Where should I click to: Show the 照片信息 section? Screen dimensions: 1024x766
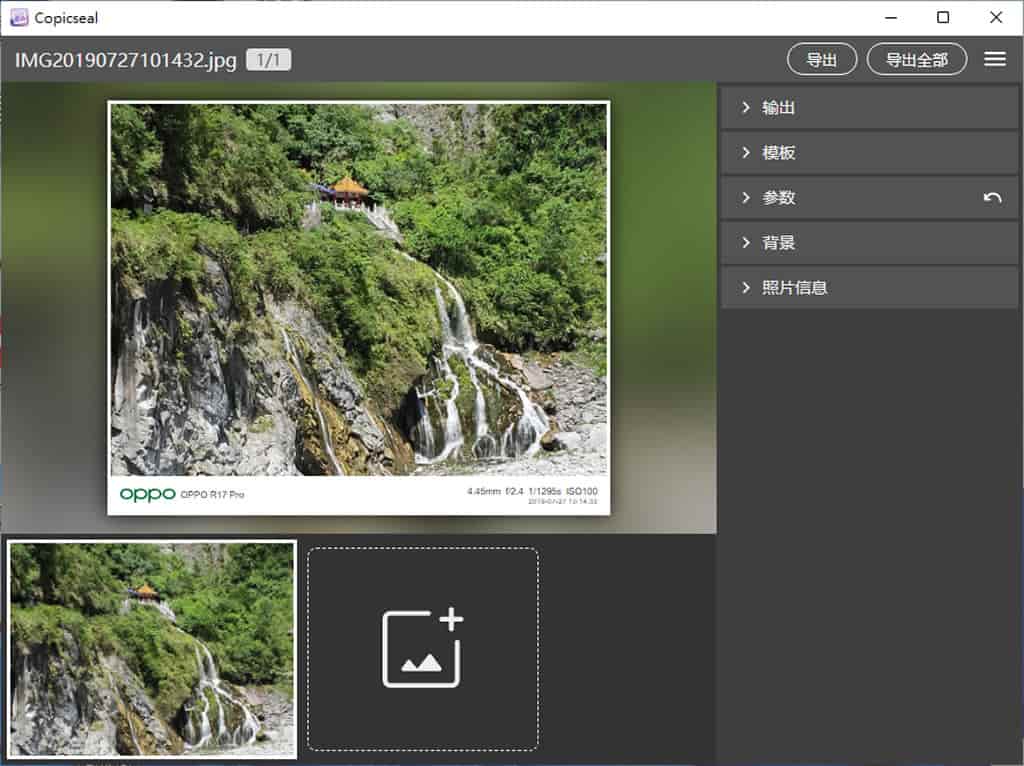point(869,287)
